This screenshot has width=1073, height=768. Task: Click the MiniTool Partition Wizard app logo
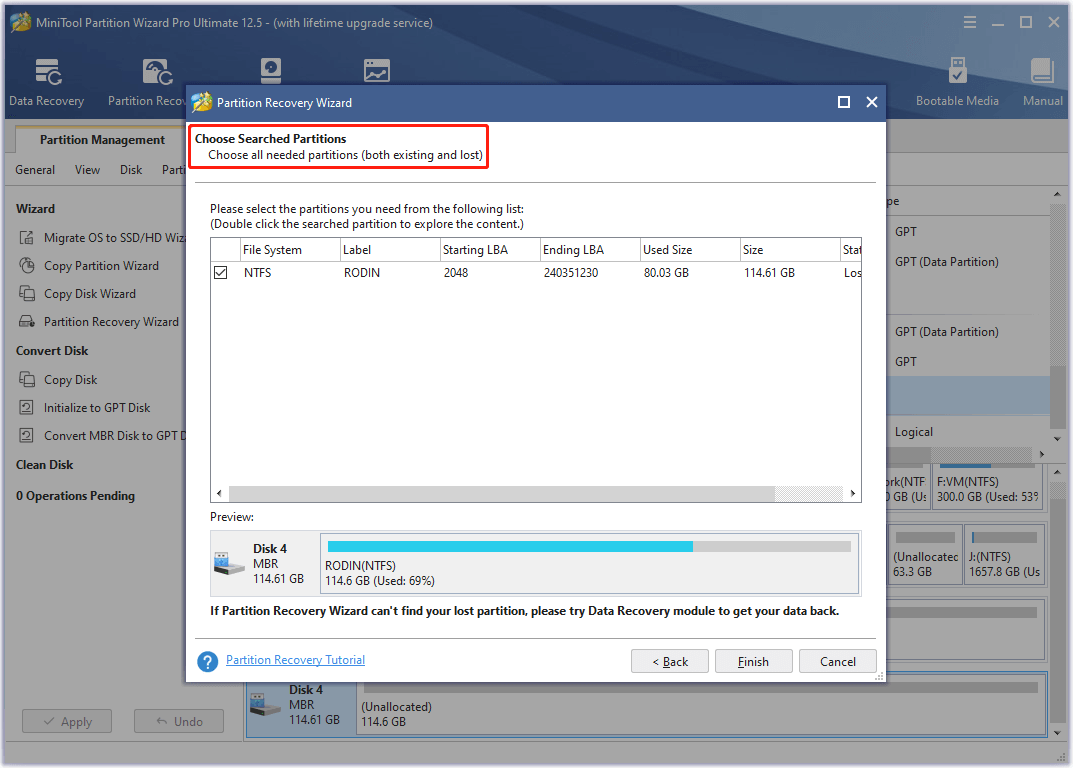click(x=20, y=22)
